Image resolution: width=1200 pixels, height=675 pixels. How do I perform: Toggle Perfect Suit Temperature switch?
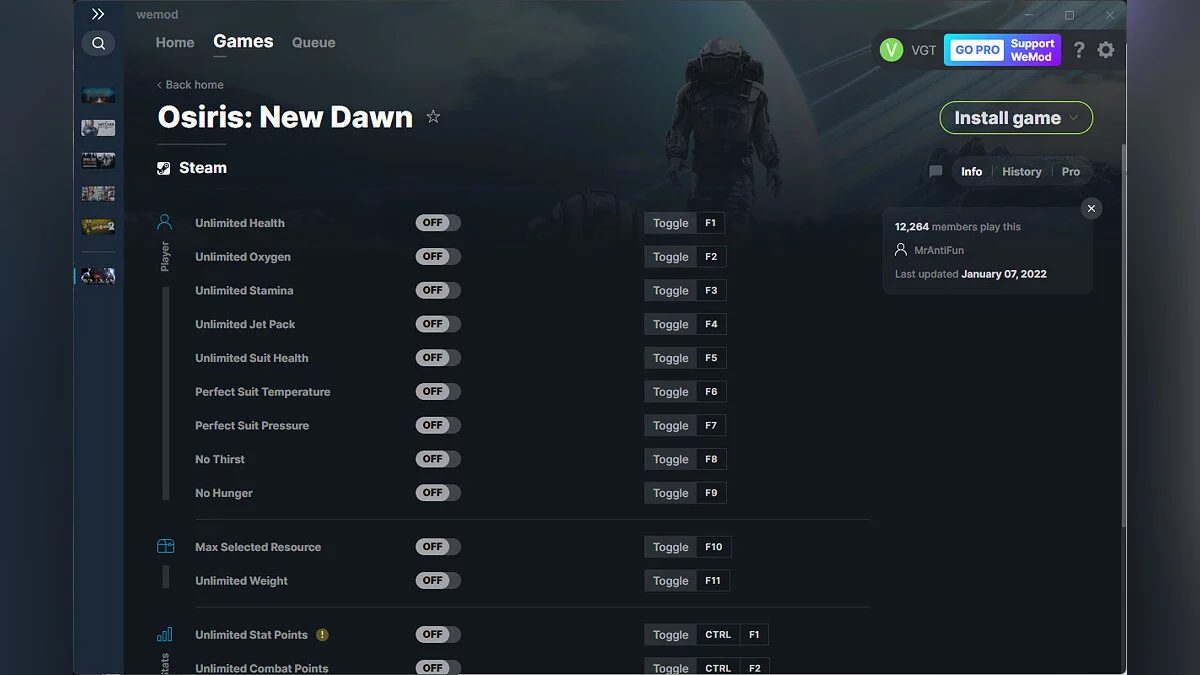coord(438,392)
